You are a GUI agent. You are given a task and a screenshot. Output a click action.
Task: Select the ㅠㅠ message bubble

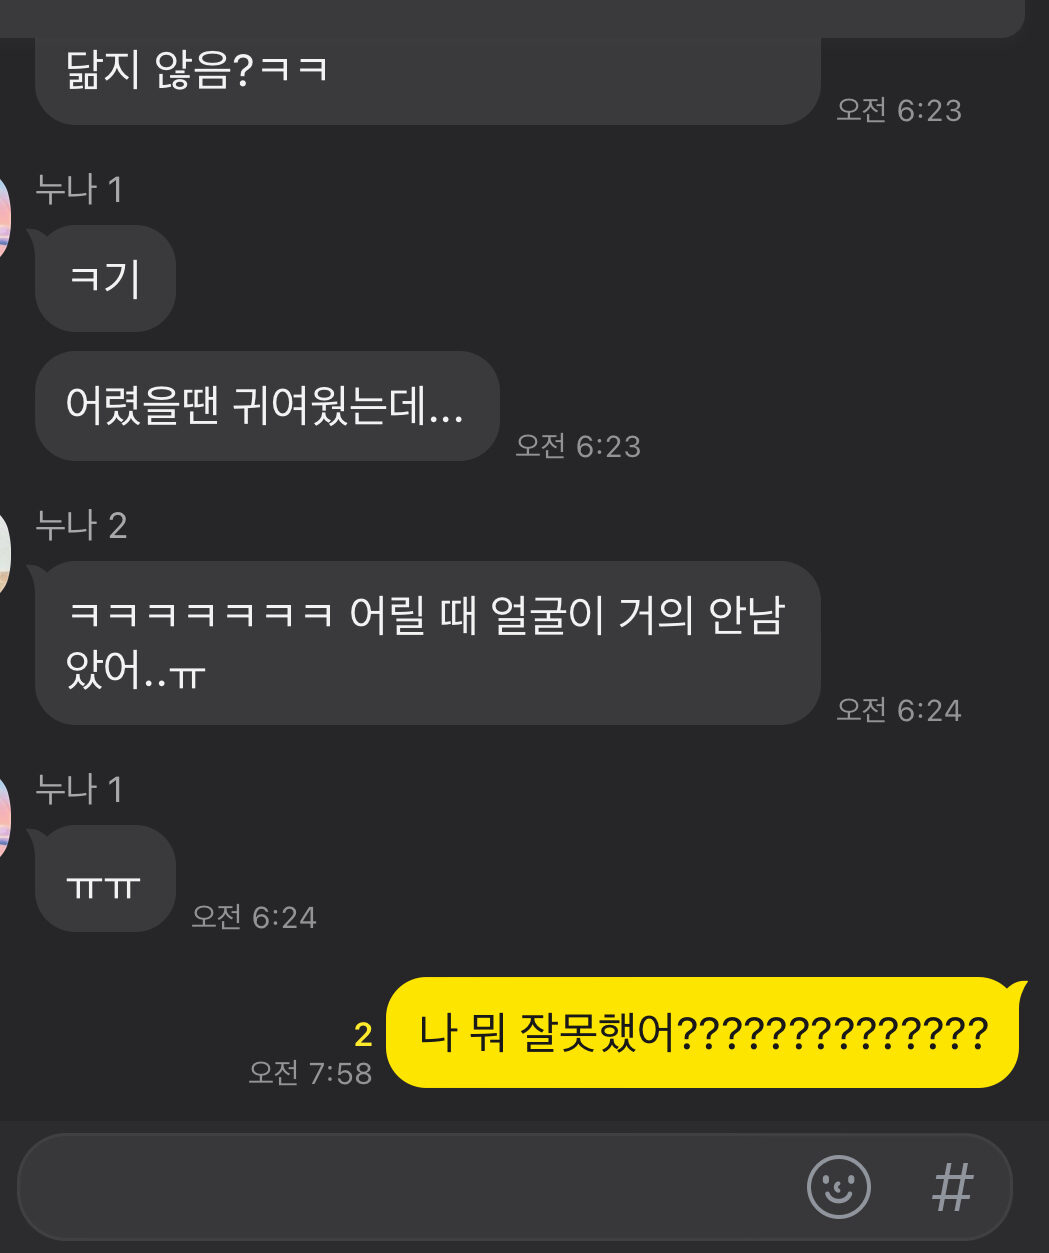(105, 878)
